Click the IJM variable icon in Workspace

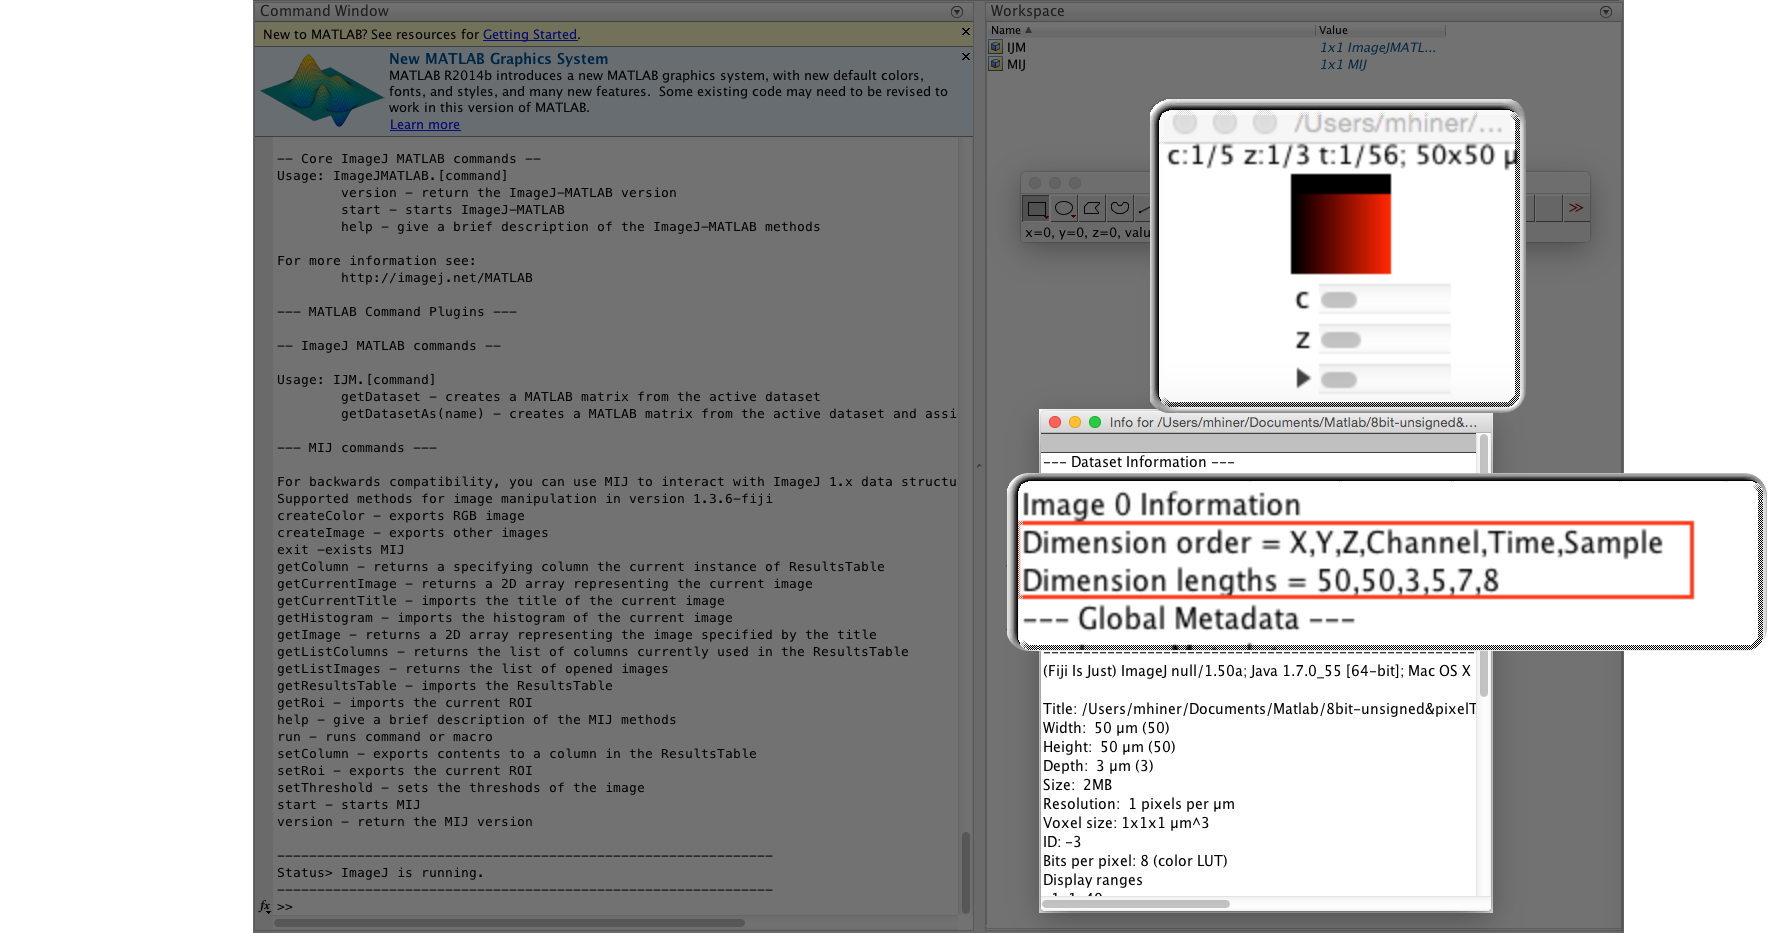[996, 47]
